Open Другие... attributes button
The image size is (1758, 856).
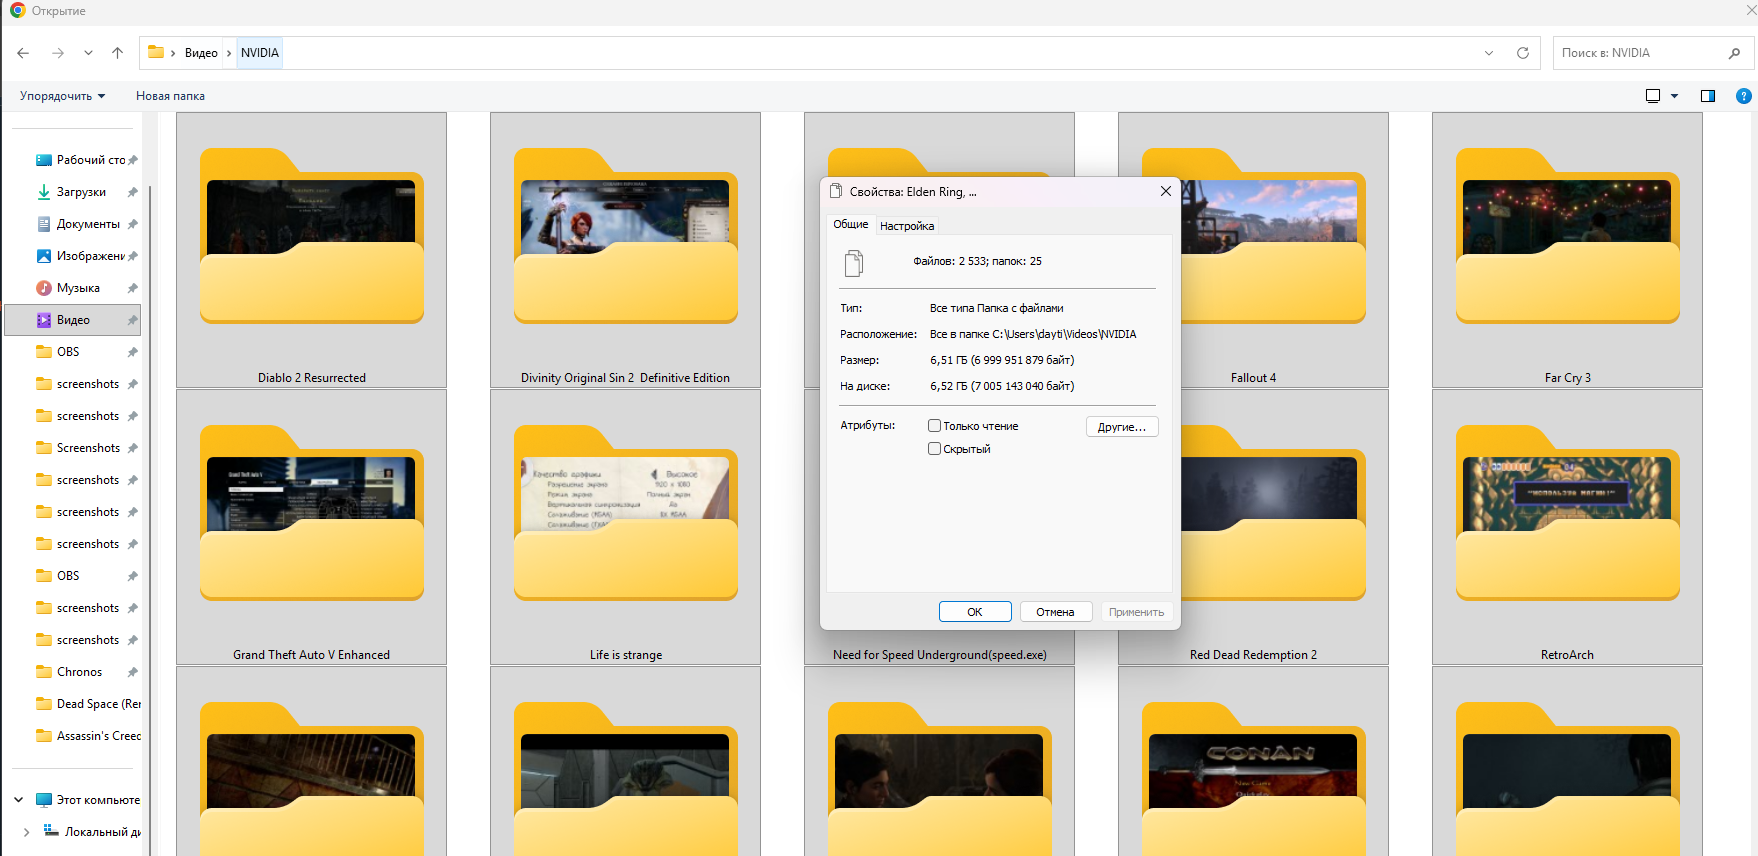(x=1122, y=427)
